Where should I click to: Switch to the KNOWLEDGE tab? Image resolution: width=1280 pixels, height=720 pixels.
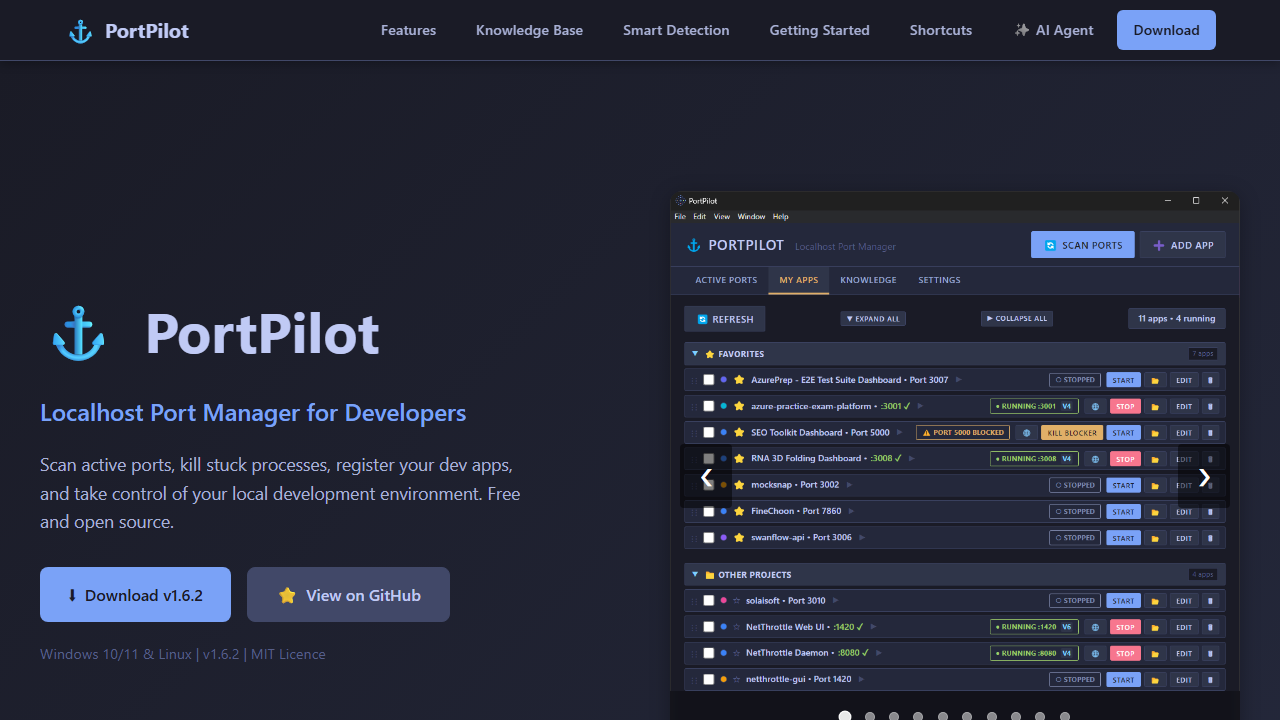click(868, 280)
